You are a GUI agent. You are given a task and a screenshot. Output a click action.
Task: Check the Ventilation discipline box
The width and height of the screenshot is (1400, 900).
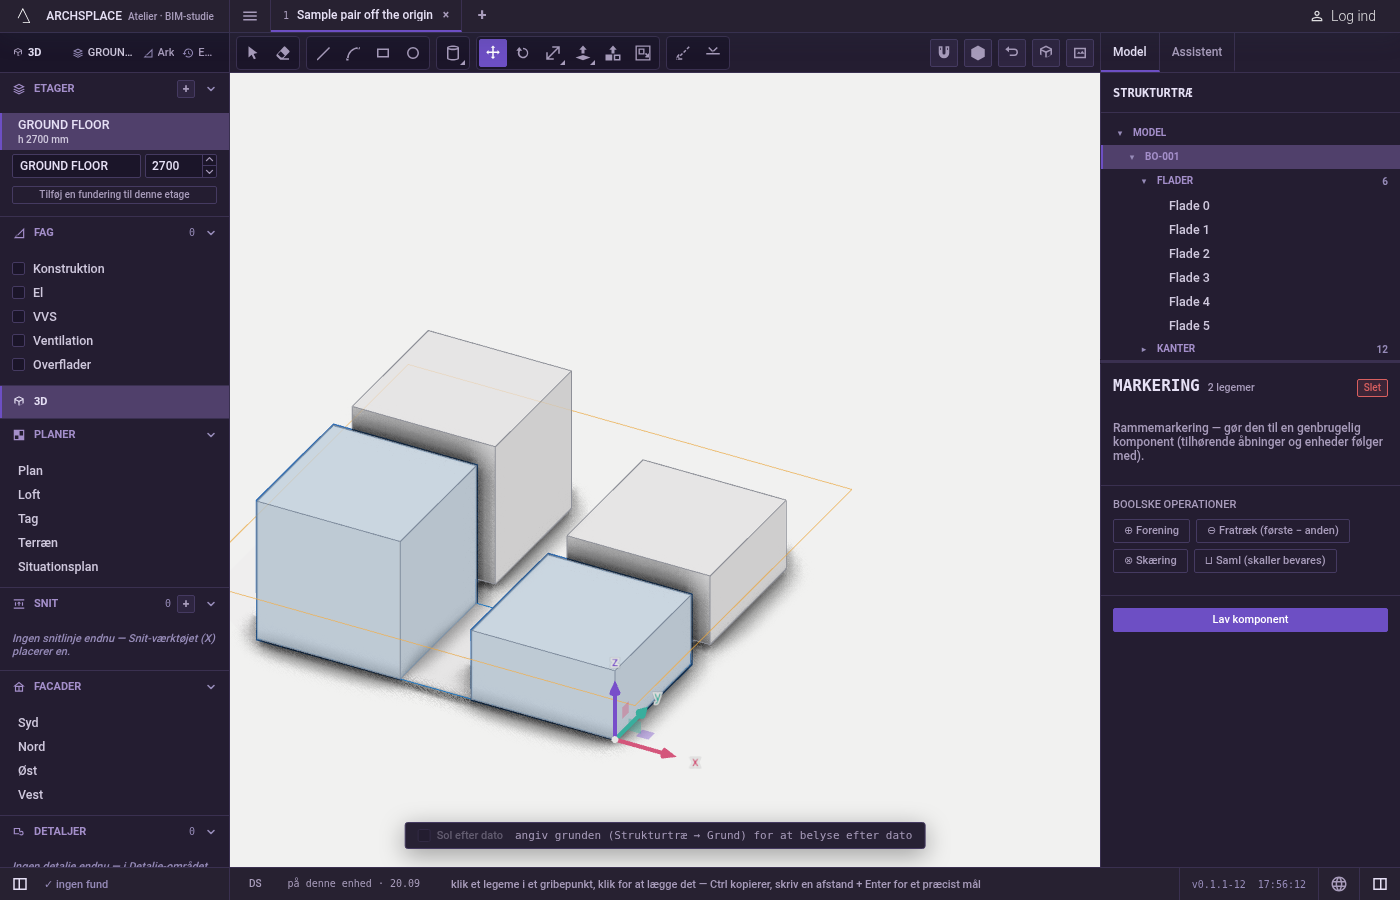click(x=18, y=341)
